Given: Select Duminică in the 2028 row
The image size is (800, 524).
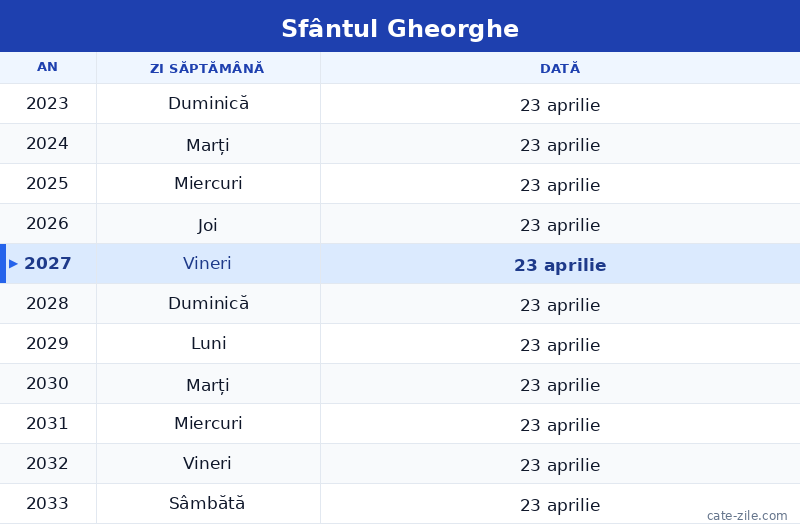Looking at the screenshot, I should 209,303.
